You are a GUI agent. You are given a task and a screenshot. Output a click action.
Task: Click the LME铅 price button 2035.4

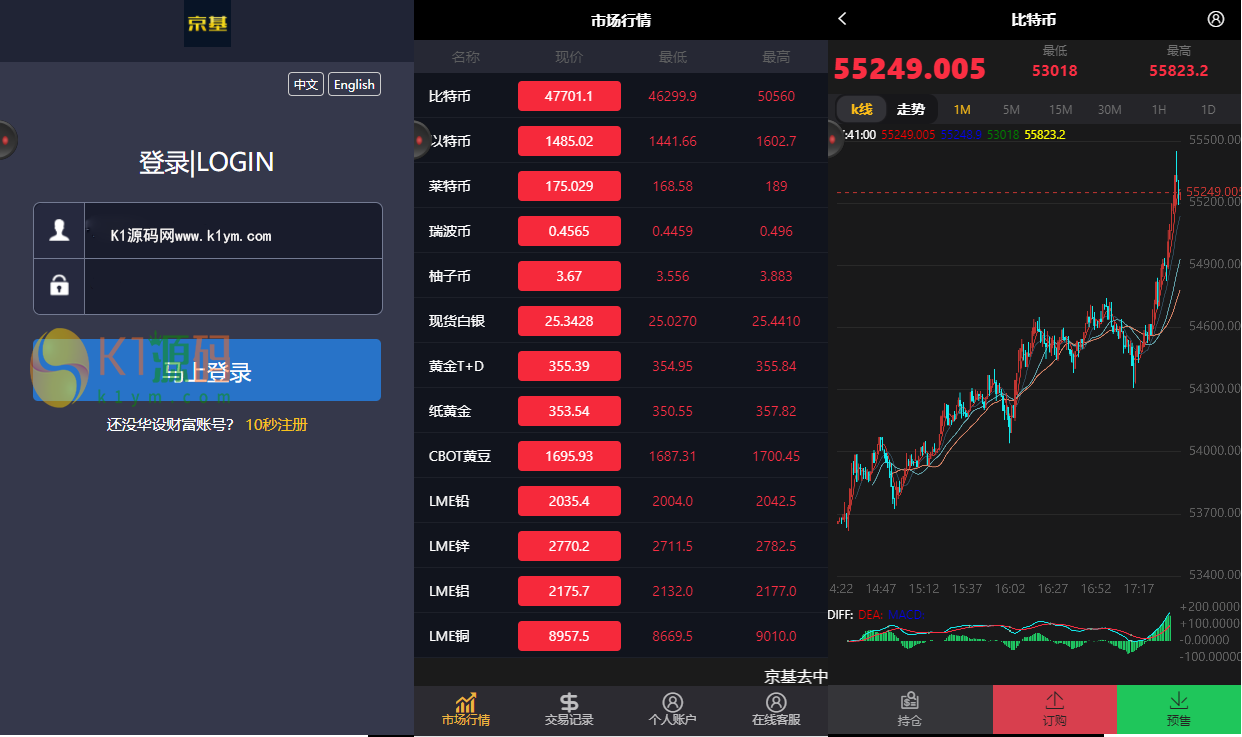569,501
